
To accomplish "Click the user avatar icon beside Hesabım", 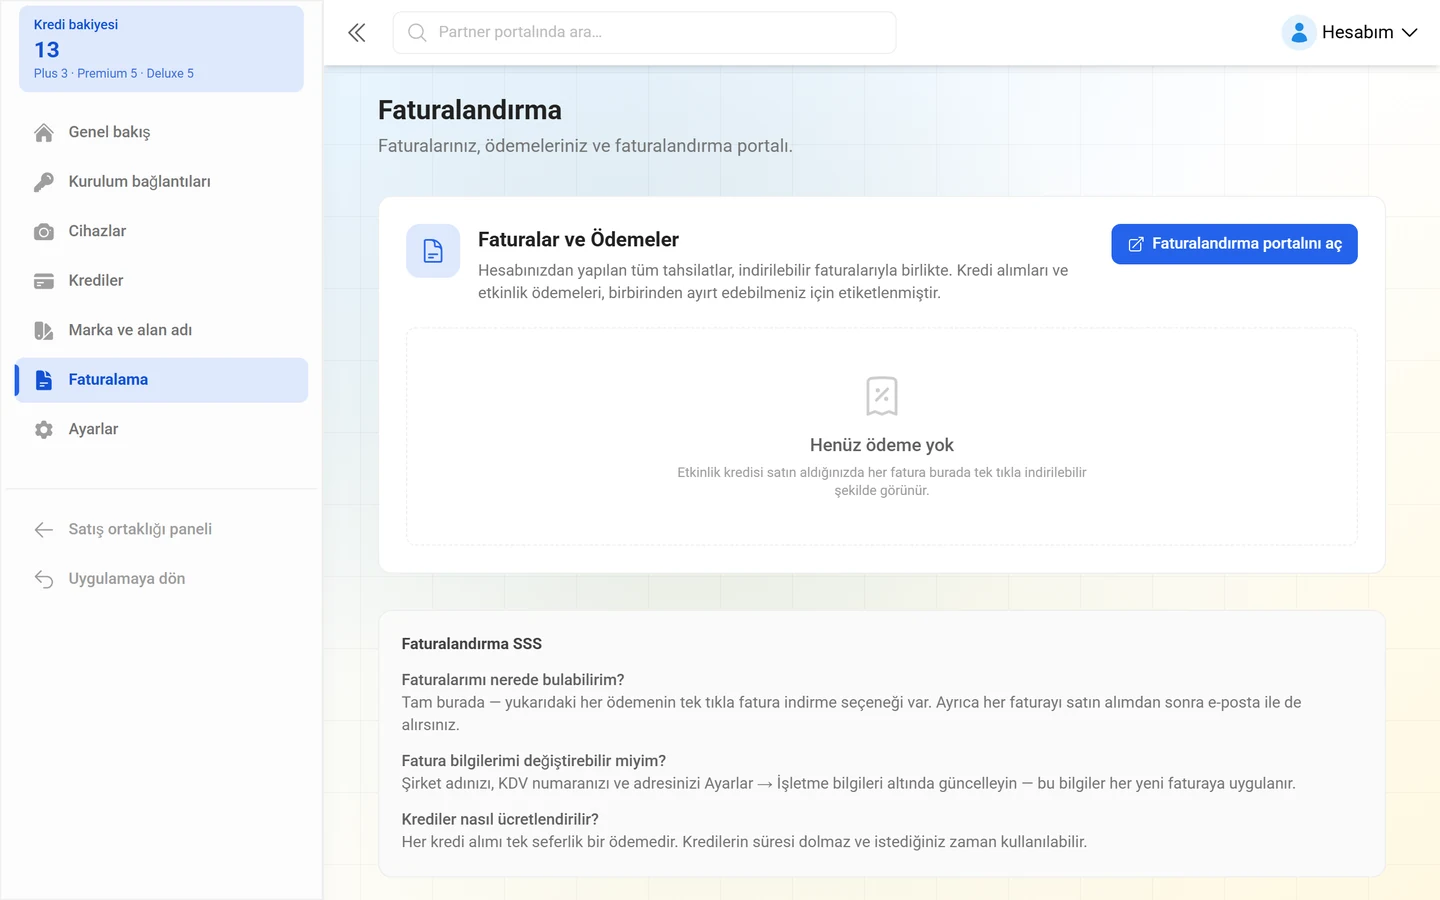I will (1298, 33).
